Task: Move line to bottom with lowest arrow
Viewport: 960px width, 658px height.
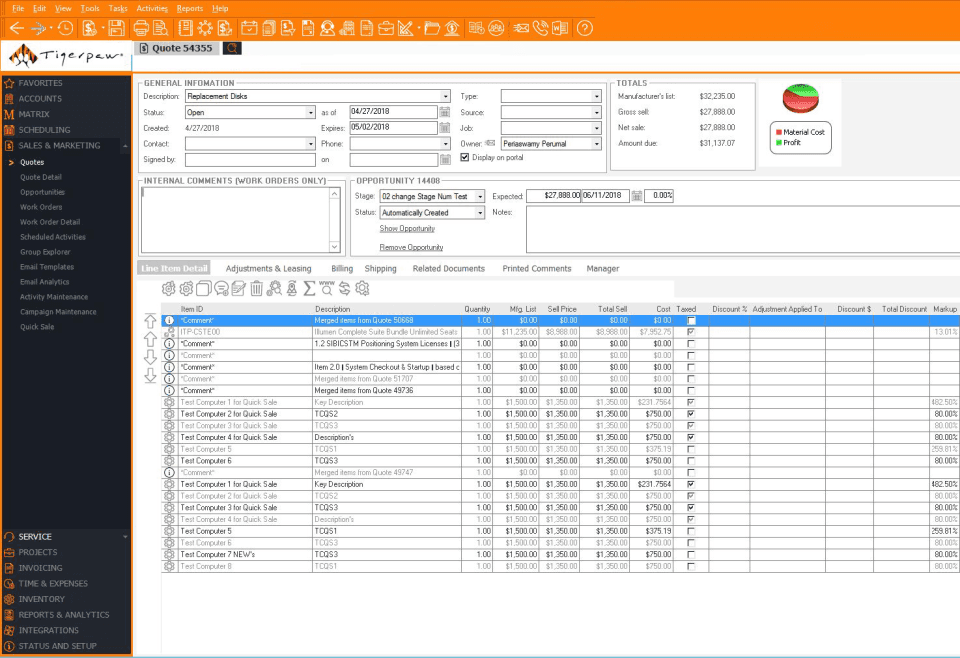Action: pos(150,375)
